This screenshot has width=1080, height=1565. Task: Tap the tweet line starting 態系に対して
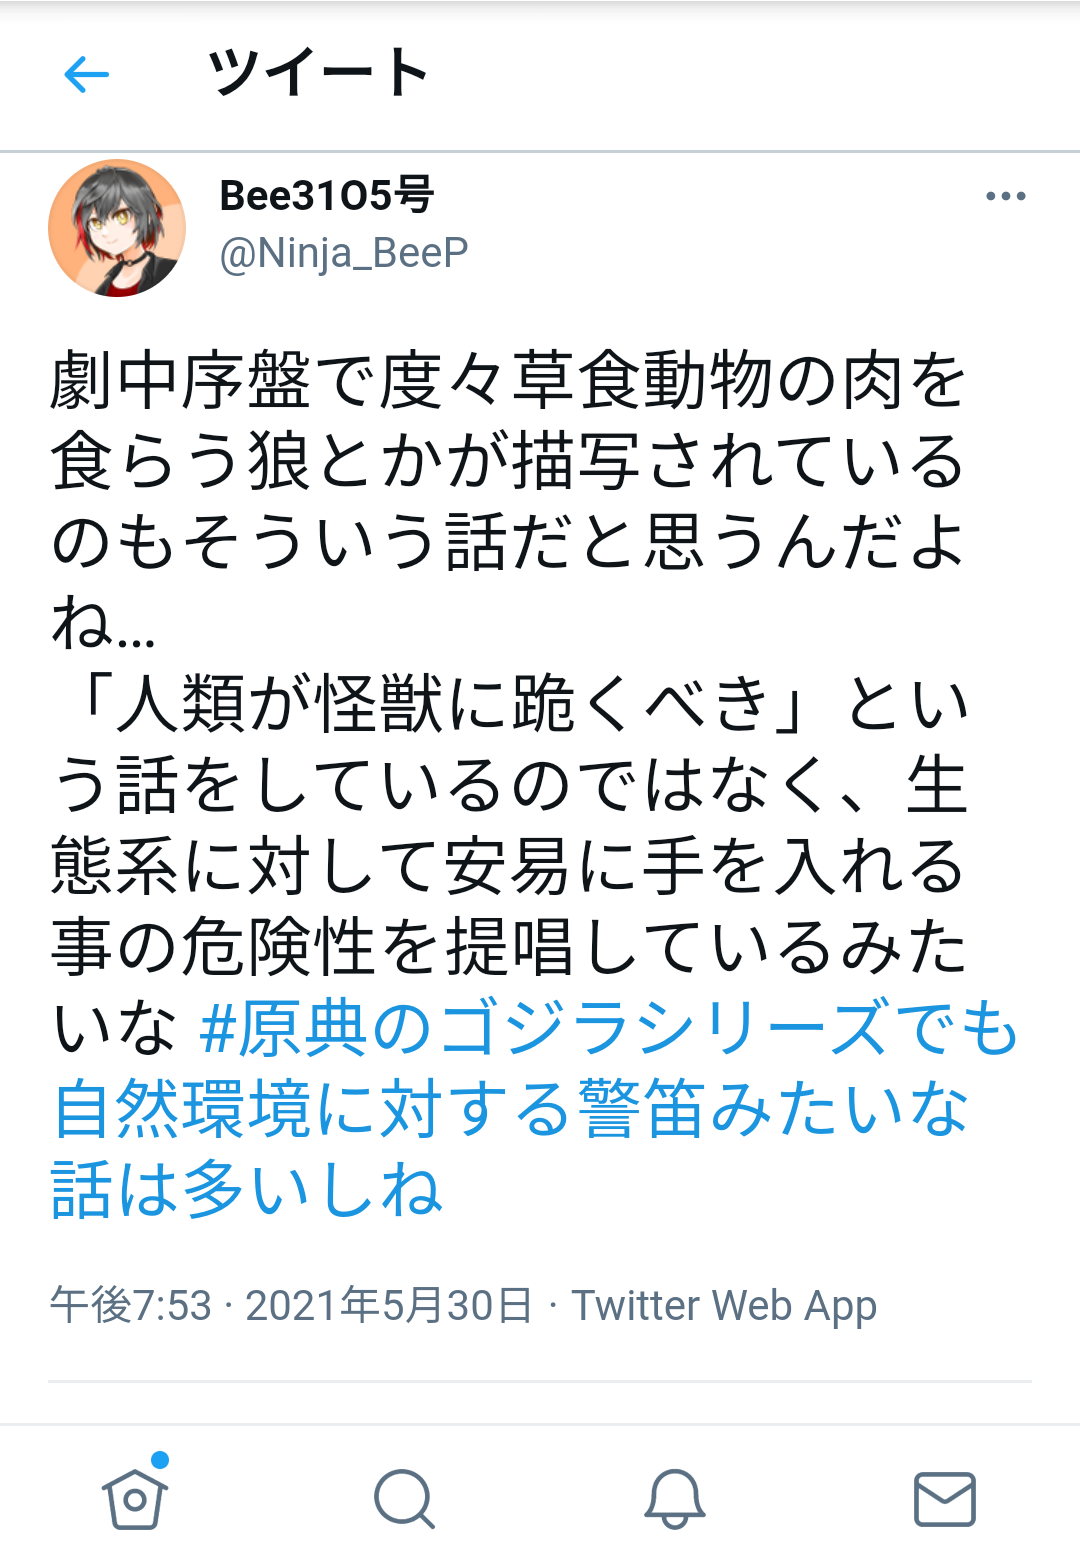[507, 866]
